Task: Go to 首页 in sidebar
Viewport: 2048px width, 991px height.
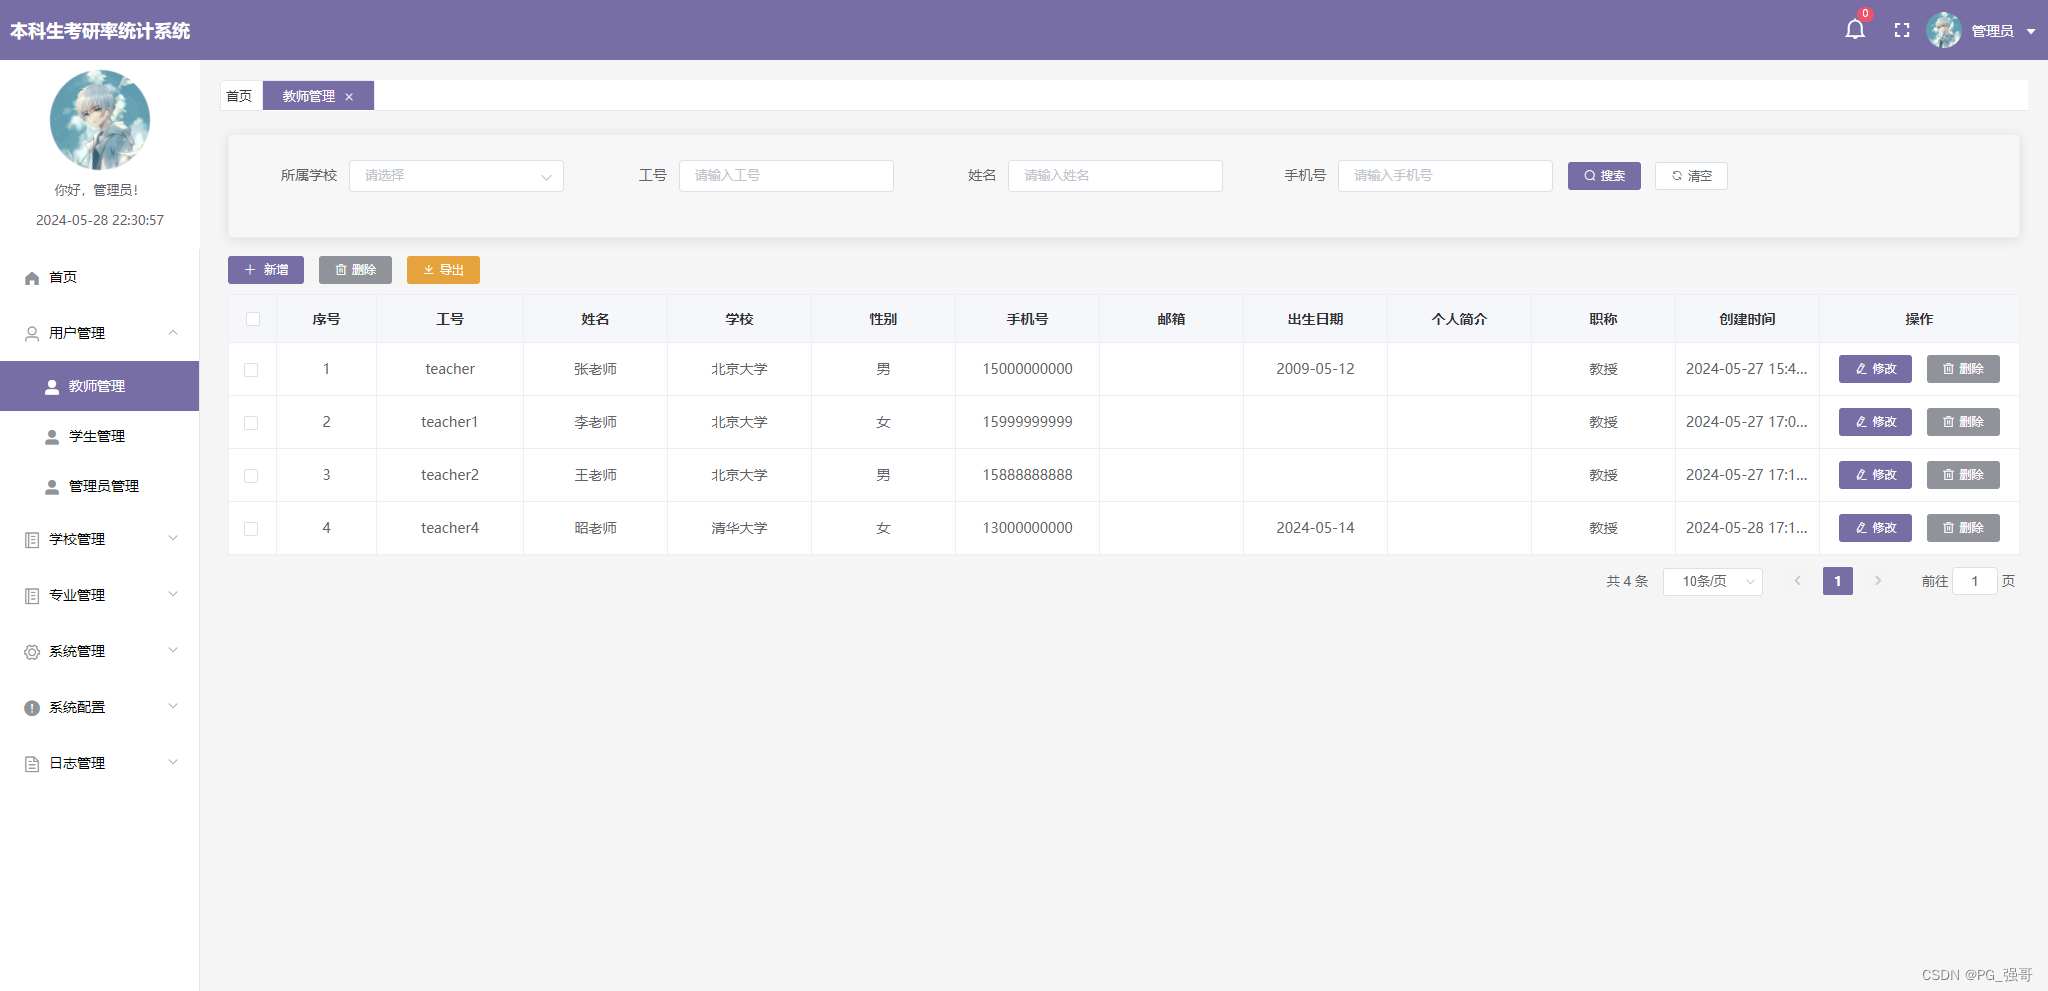Action: click(x=100, y=277)
